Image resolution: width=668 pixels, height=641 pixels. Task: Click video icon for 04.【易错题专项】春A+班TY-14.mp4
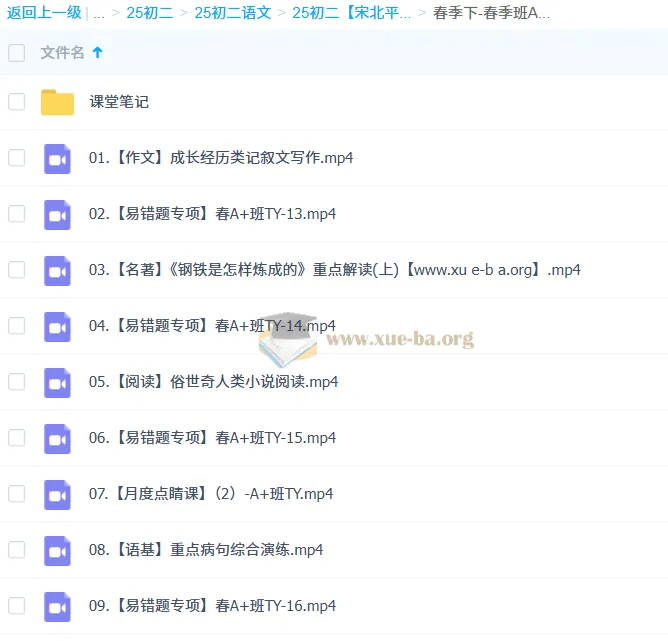tap(58, 327)
